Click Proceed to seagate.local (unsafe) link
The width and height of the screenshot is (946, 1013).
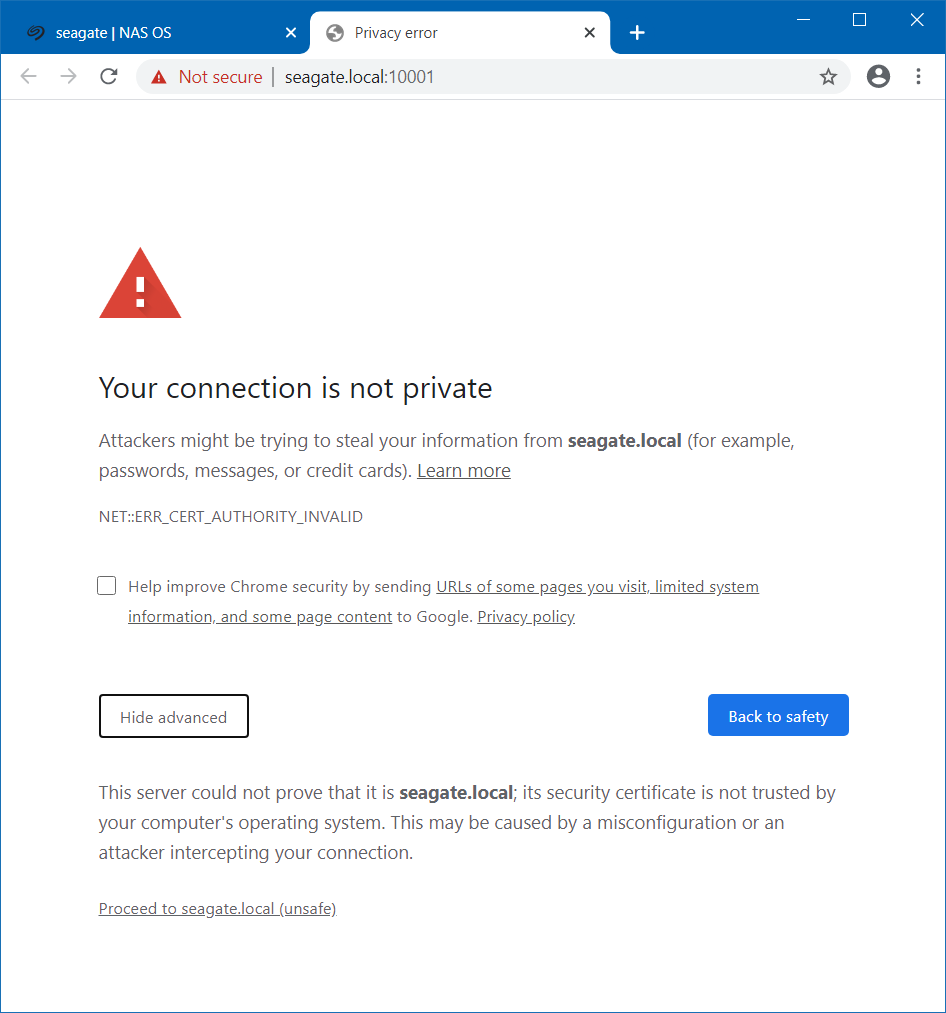click(217, 908)
